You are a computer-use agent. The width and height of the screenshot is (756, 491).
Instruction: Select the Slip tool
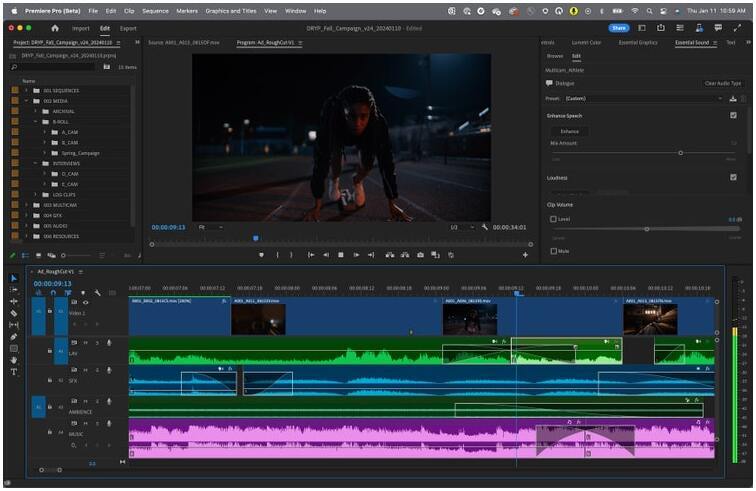[x=14, y=325]
